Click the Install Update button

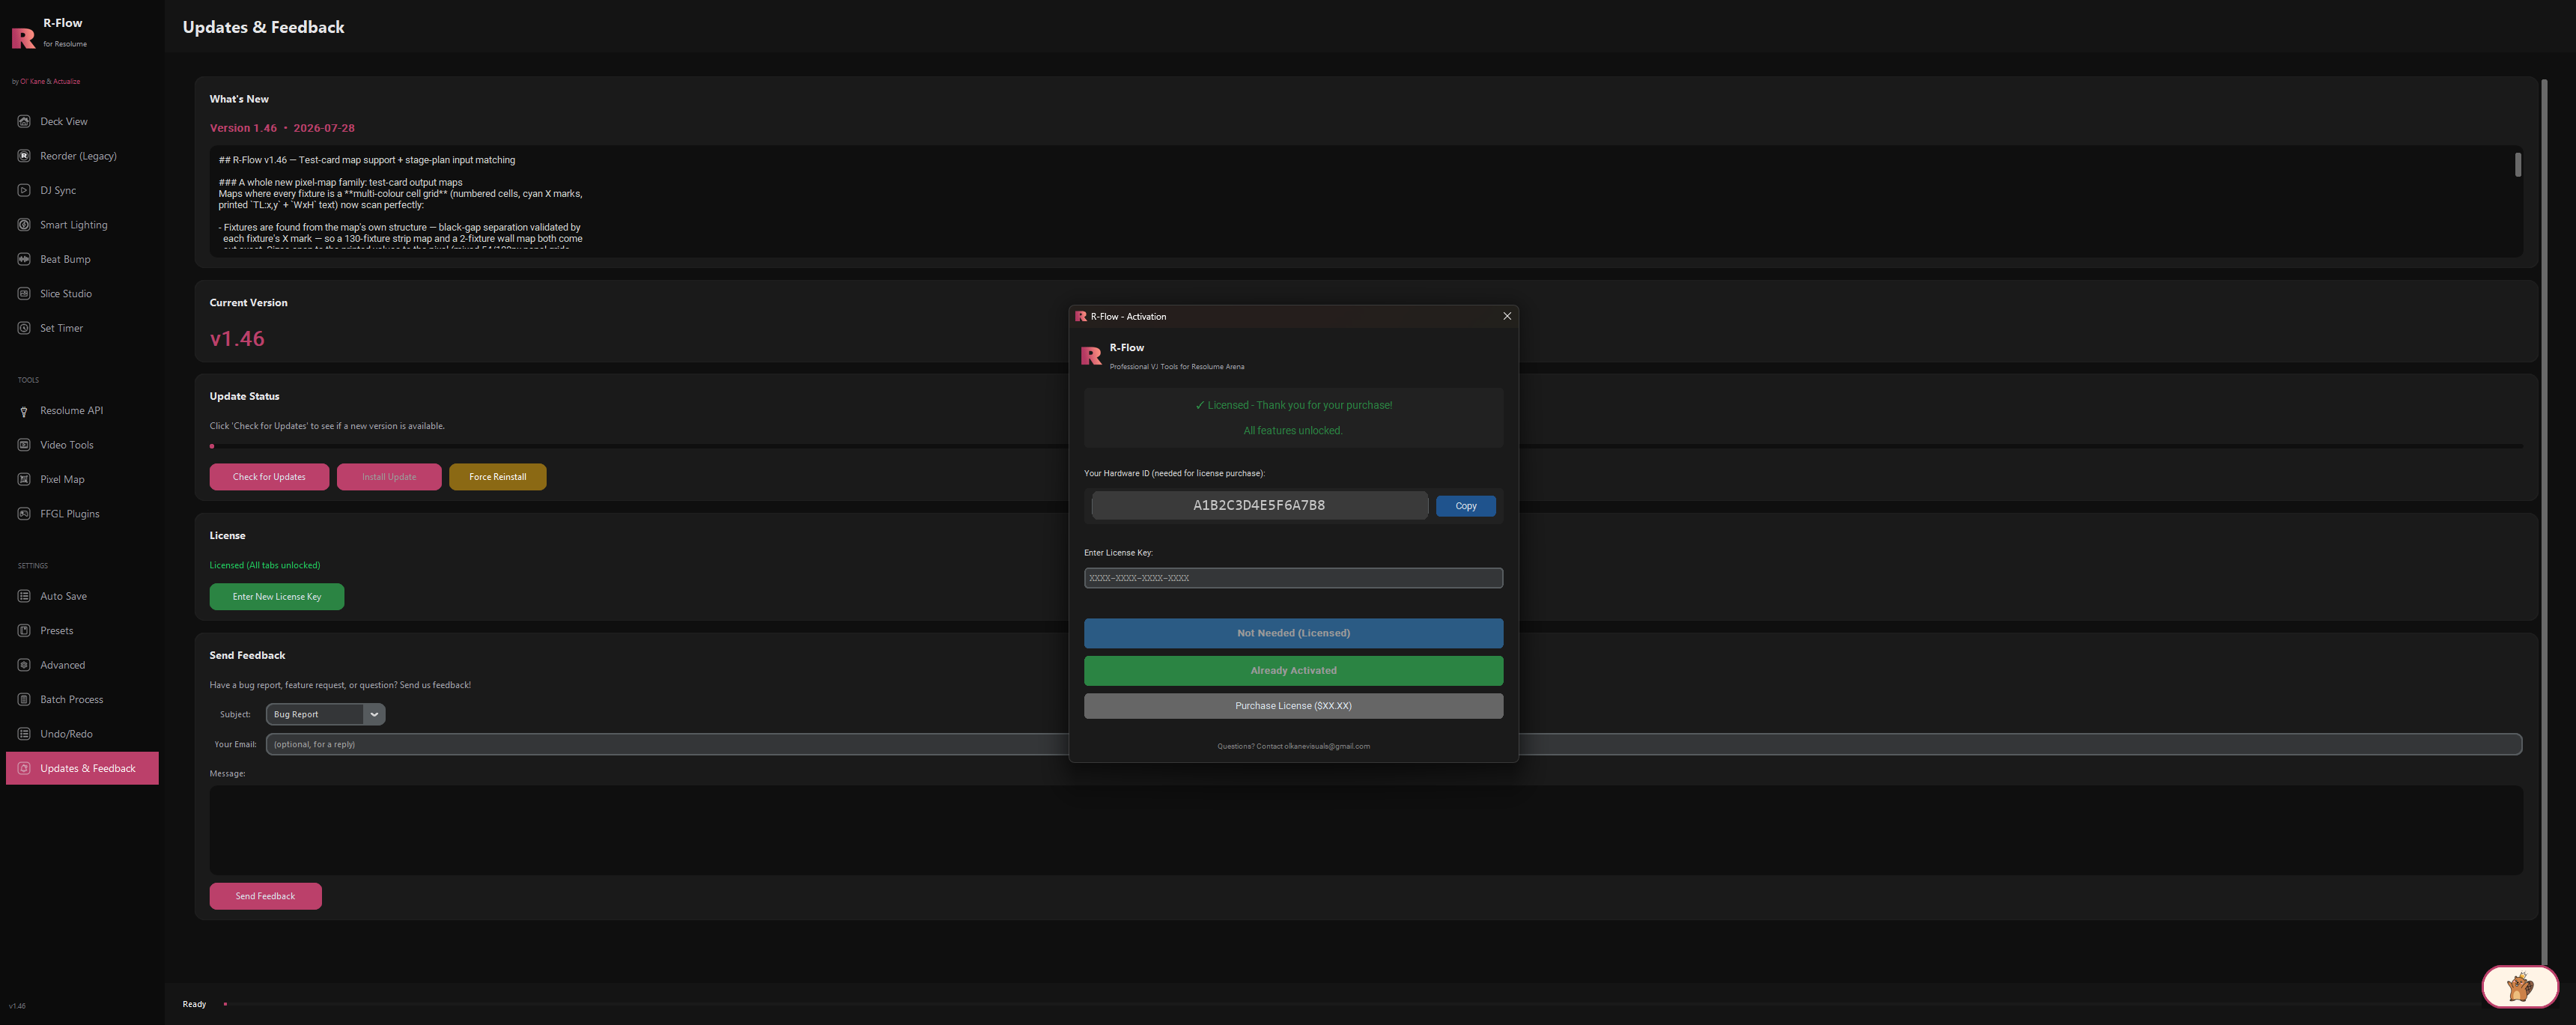click(x=389, y=477)
